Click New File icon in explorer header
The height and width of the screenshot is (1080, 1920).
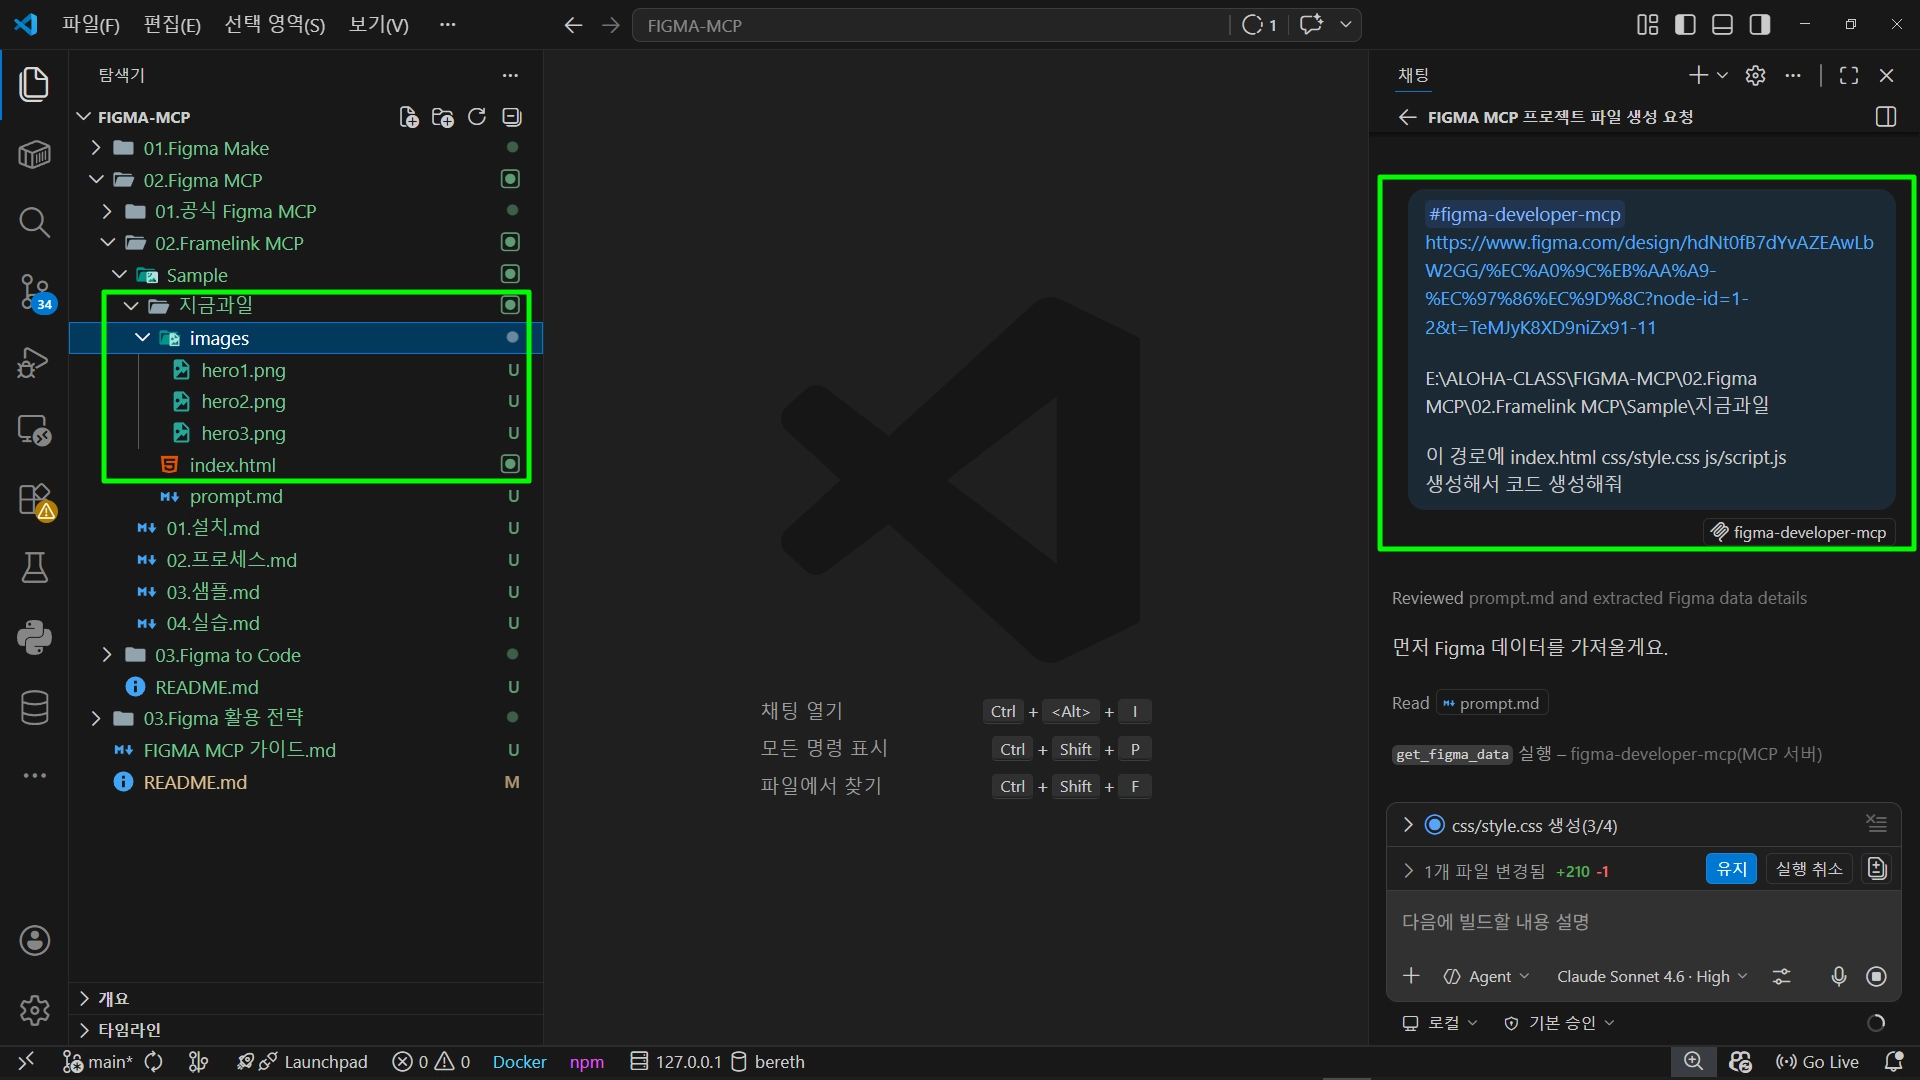pyautogui.click(x=408, y=117)
